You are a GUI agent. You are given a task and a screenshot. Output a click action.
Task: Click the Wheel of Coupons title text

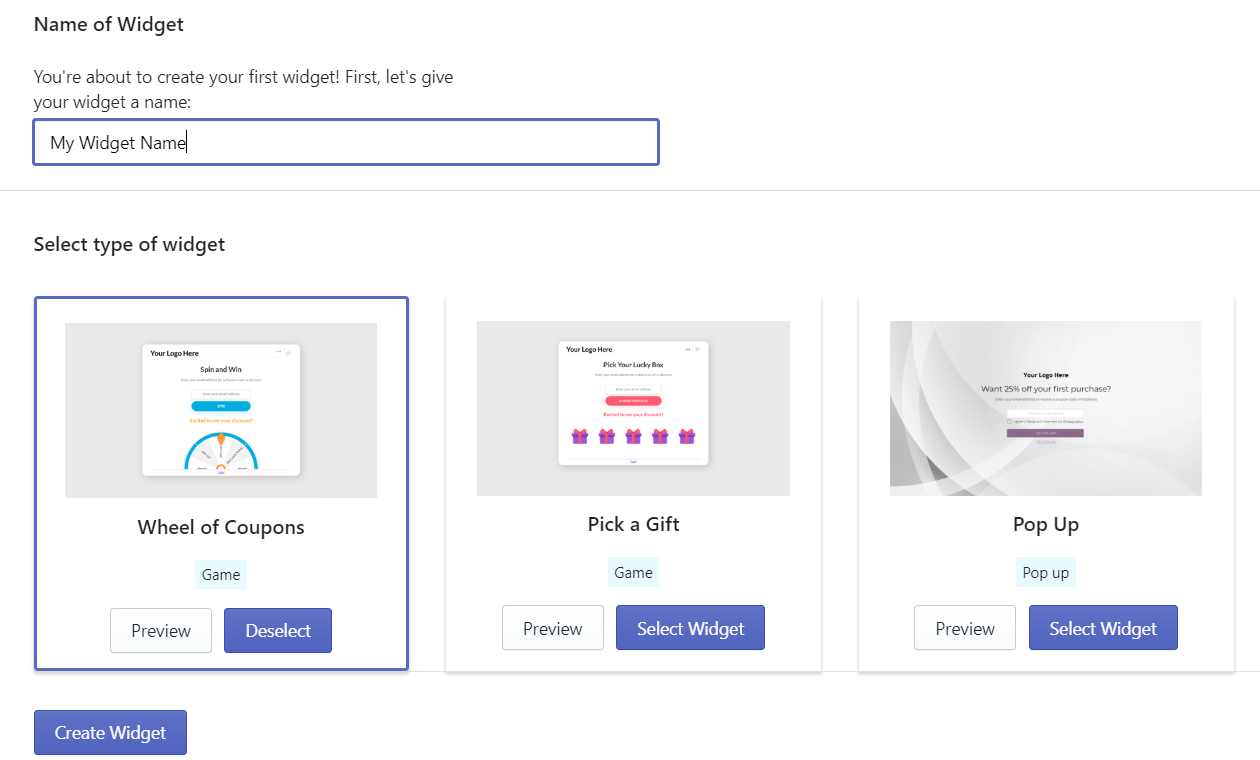click(x=221, y=527)
